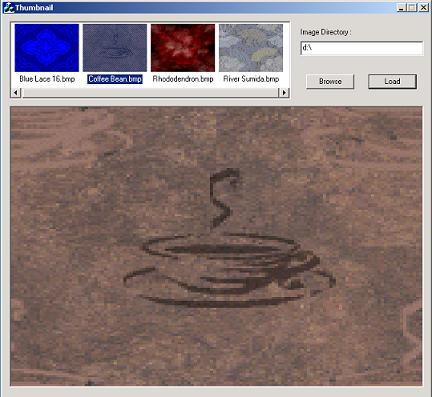The image size is (432, 397).
Task: Close the Thumbnail window
Action: 424,7
